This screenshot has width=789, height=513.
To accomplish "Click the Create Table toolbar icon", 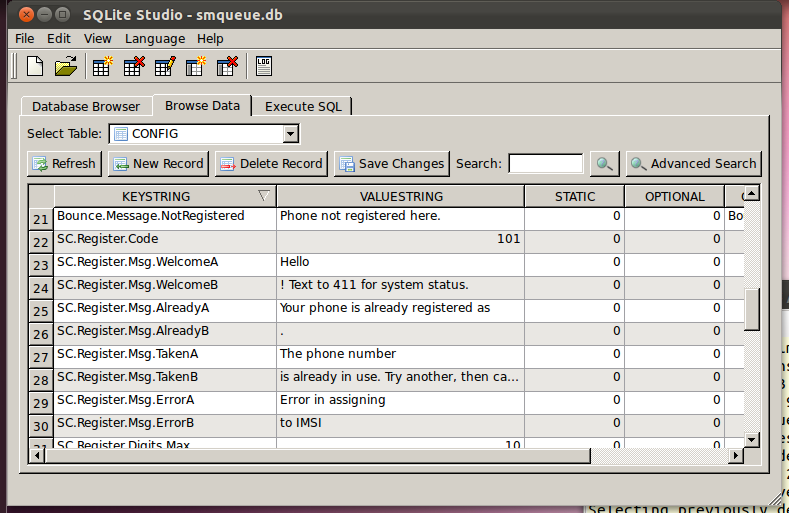I will pyautogui.click(x=102, y=67).
